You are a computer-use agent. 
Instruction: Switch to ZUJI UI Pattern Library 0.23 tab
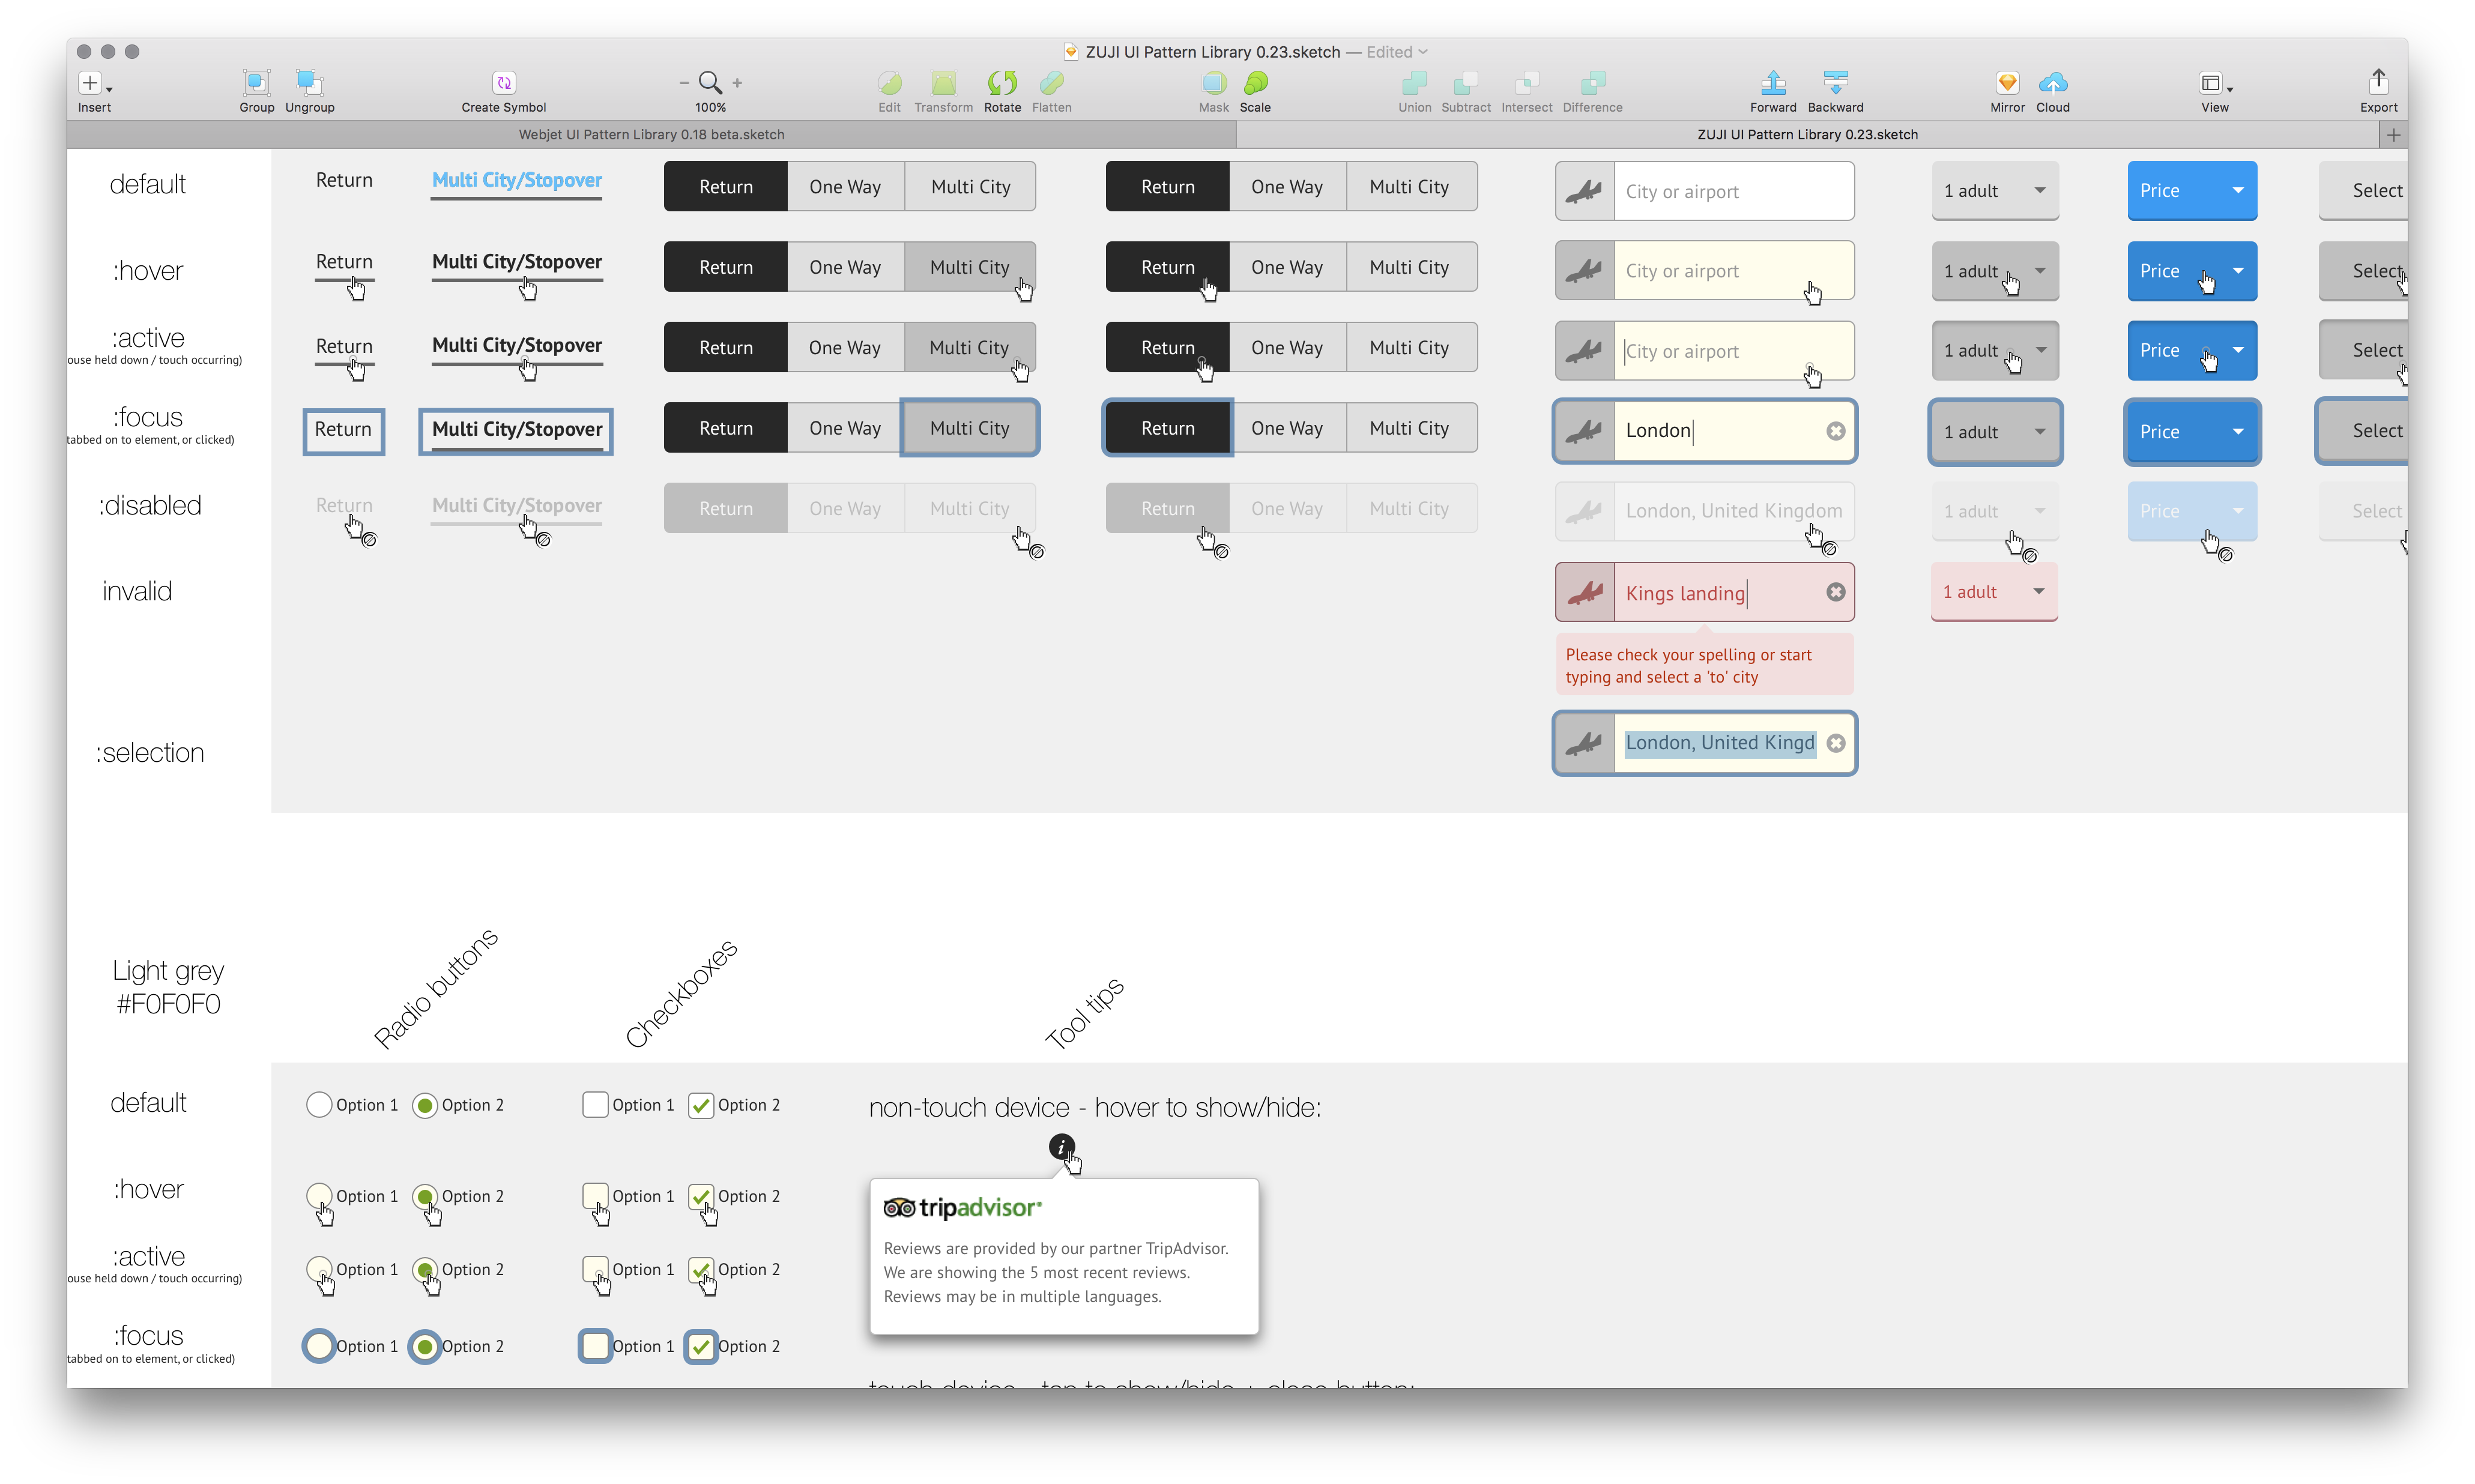pos(1806,134)
